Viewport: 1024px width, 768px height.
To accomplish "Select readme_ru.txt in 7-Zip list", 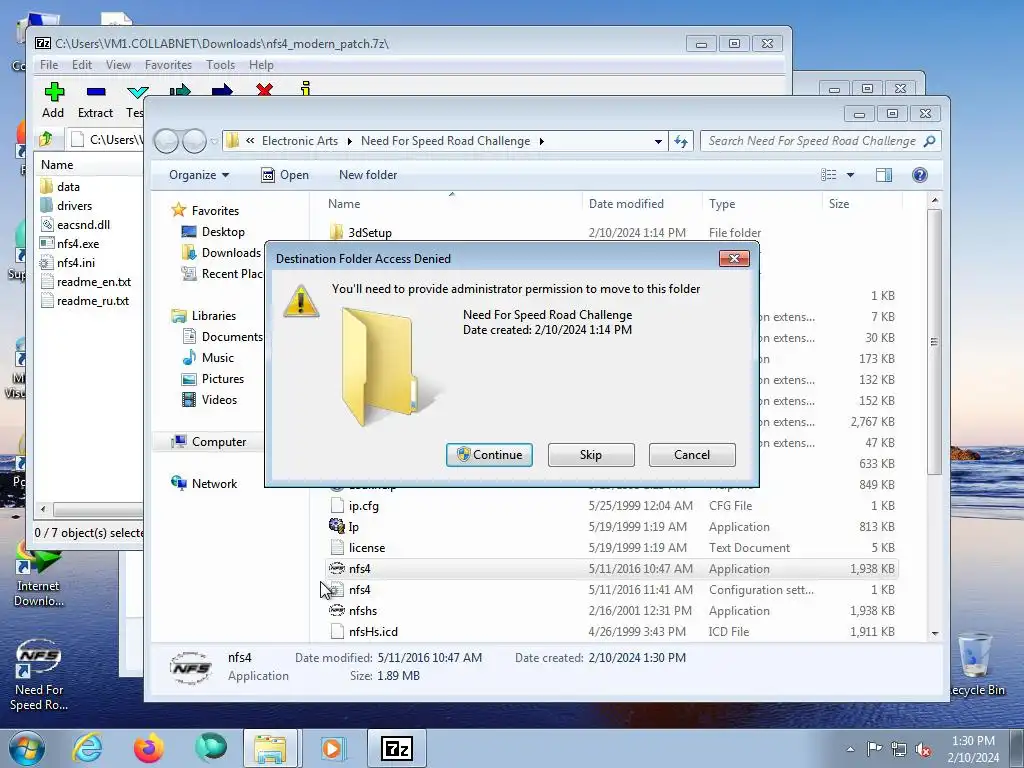I will pyautogui.click(x=93, y=300).
